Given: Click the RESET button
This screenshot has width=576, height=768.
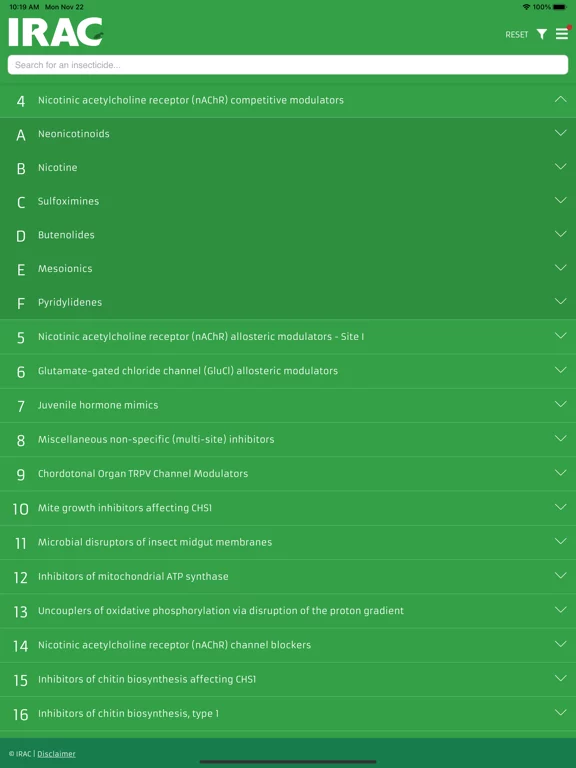Looking at the screenshot, I should point(517,34).
